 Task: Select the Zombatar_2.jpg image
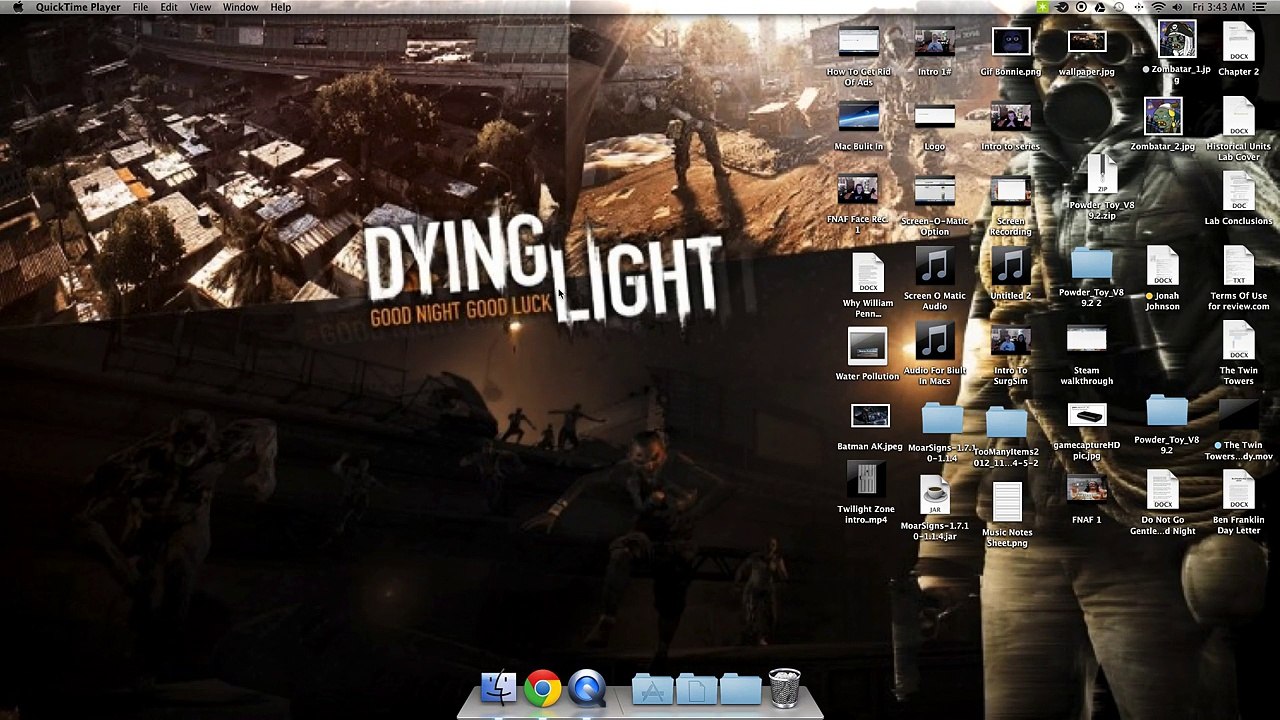1162,117
